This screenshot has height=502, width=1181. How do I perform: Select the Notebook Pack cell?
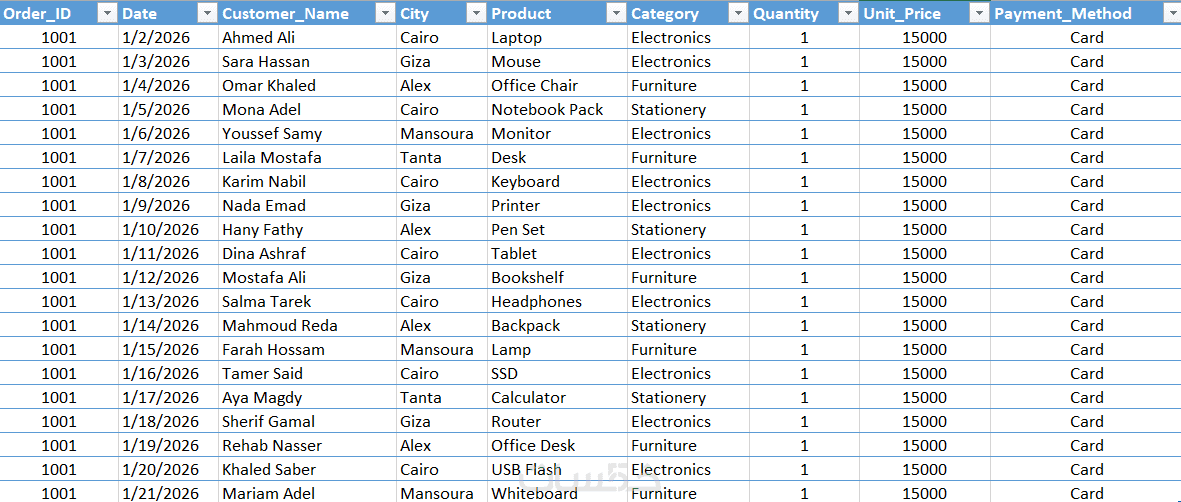click(x=547, y=110)
